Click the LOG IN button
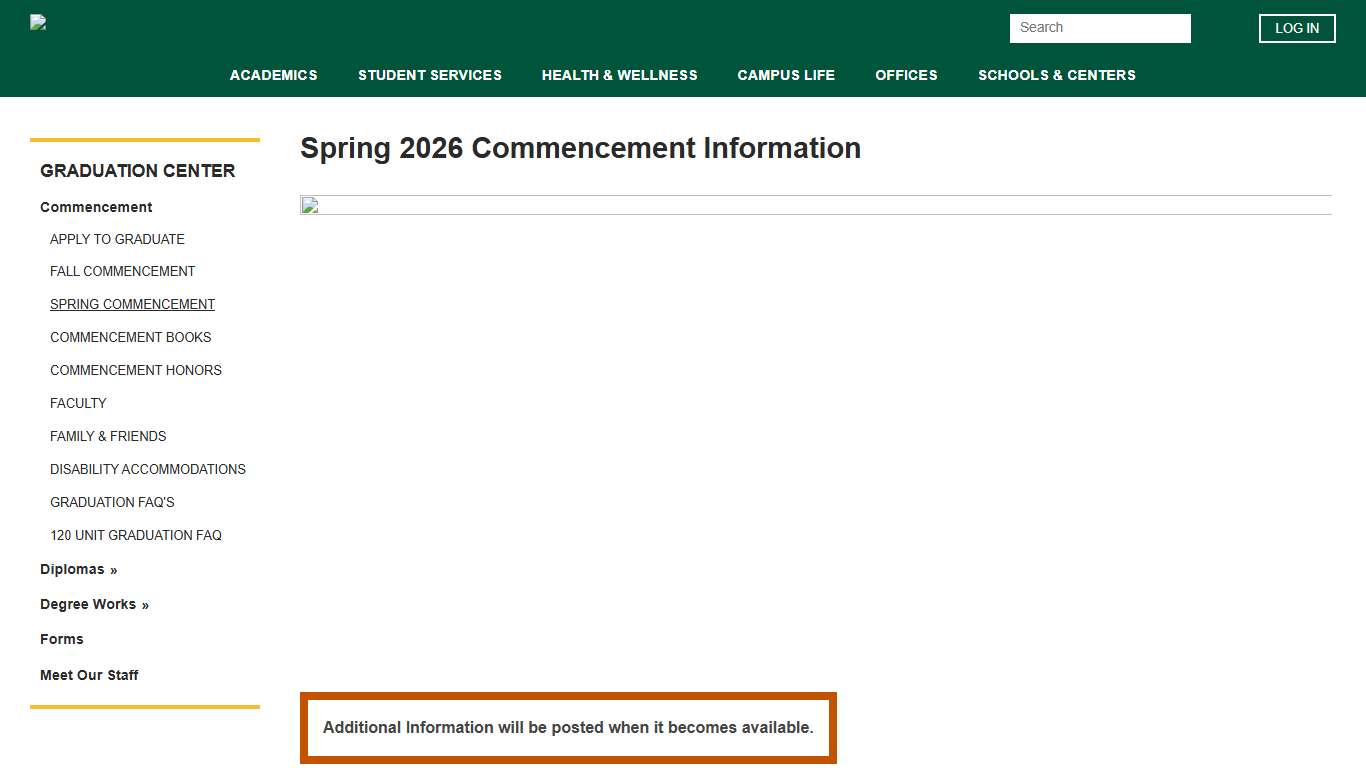1366x768 pixels. pyautogui.click(x=1296, y=28)
